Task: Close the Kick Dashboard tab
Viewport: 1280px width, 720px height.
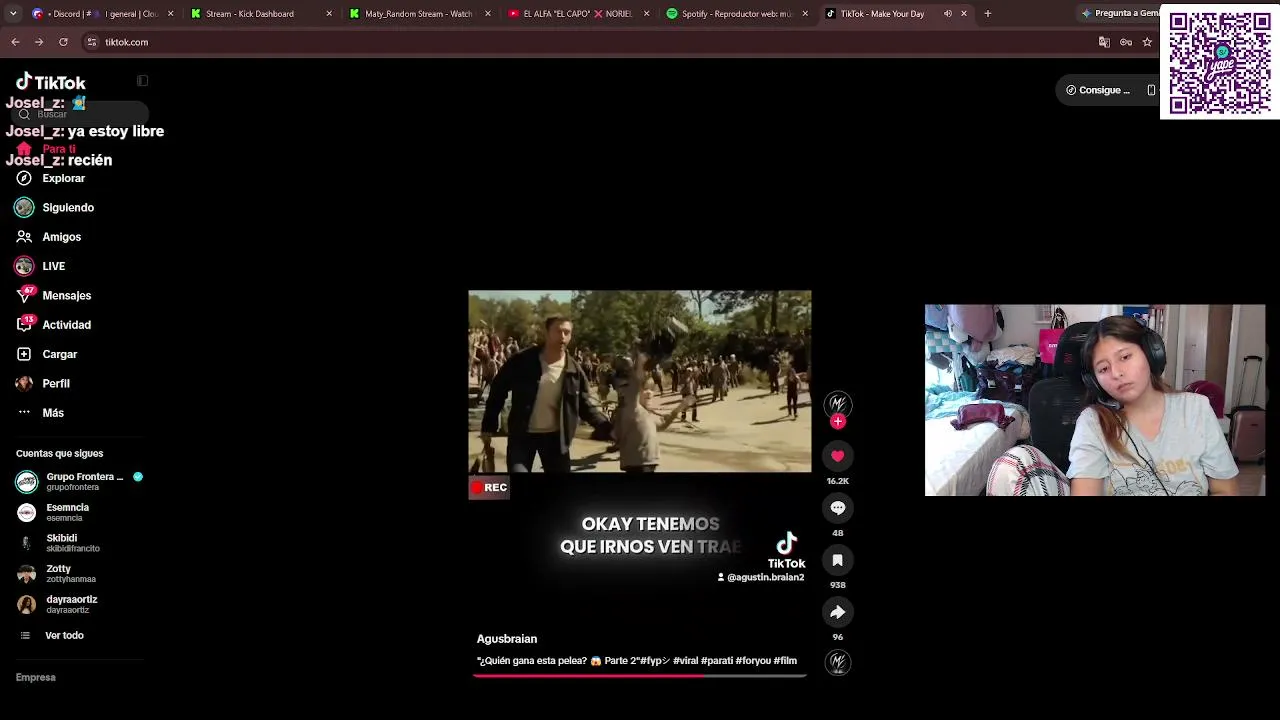Action: (330, 14)
